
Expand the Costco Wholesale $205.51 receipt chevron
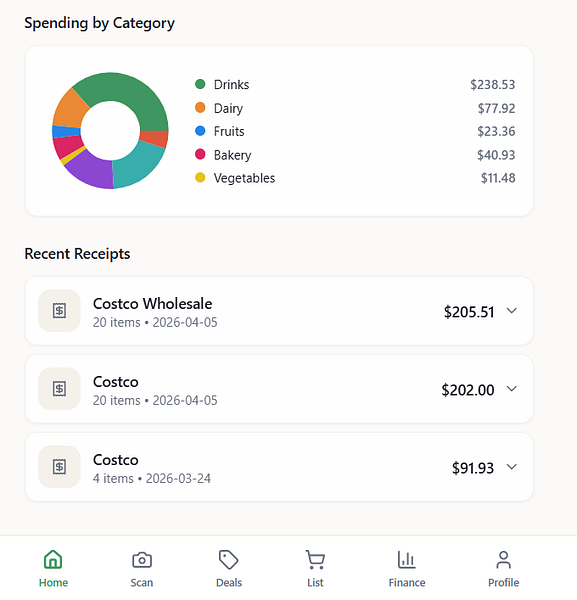tap(512, 311)
